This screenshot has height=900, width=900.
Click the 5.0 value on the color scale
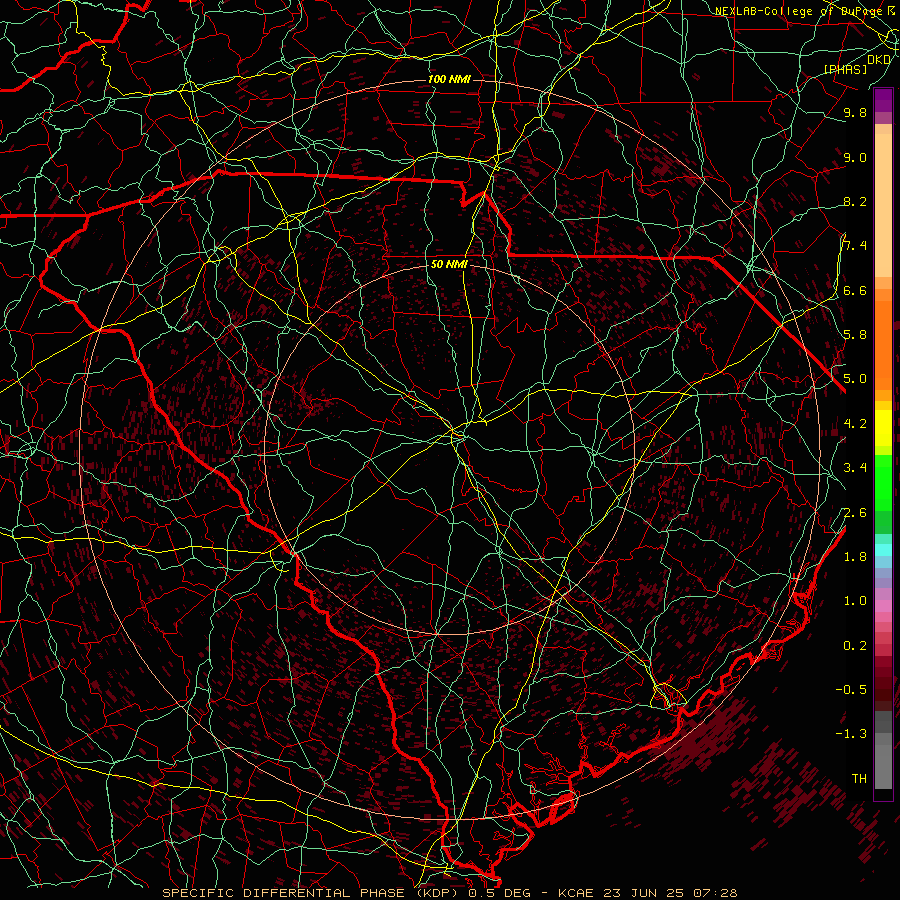pyautogui.click(x=855, y=379)
